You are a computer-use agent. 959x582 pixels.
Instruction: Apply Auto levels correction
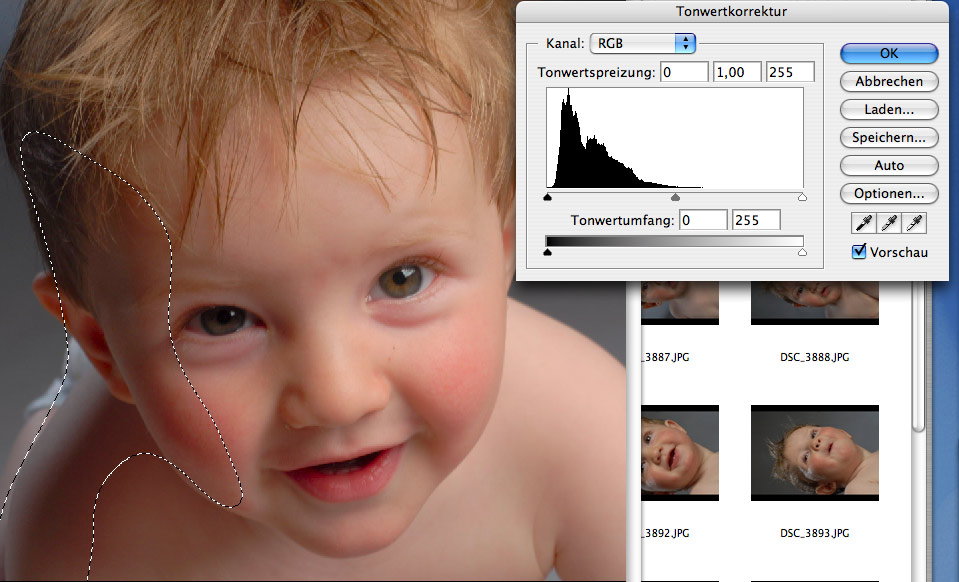889,165
